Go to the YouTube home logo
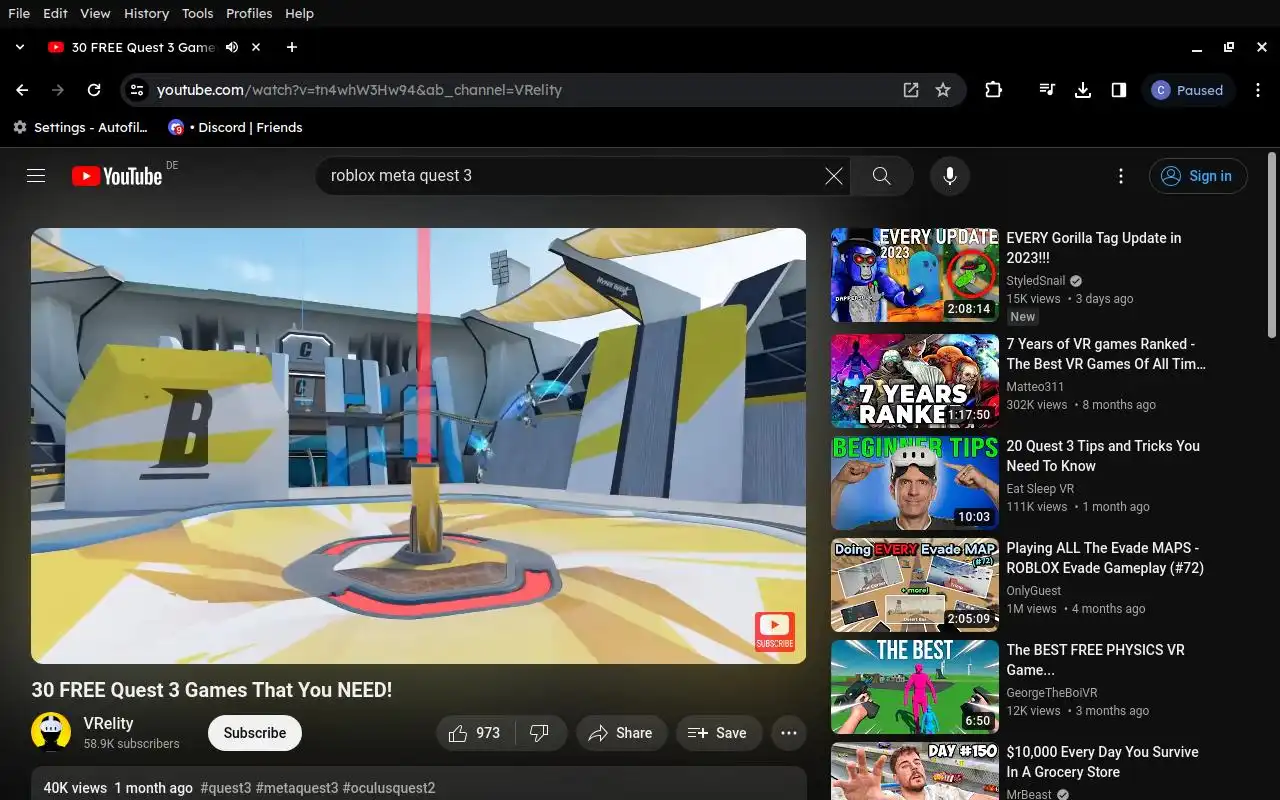This screenshot has width=1280, height=800. [x=117, y=176]
